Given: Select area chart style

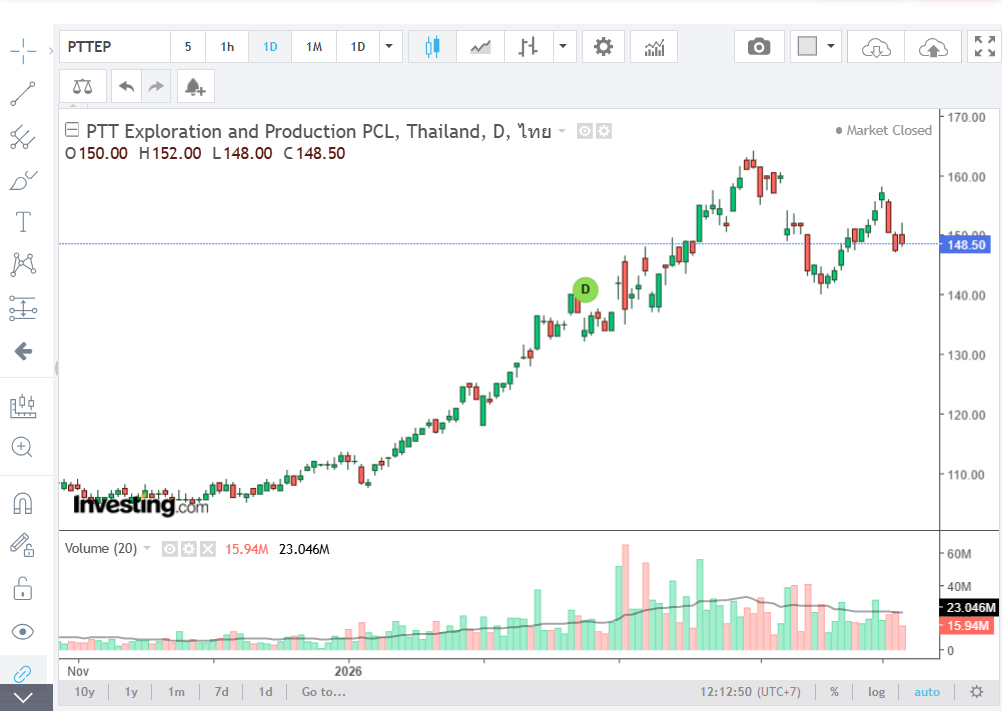Looking at the screenshot, I should coord(481,47).
